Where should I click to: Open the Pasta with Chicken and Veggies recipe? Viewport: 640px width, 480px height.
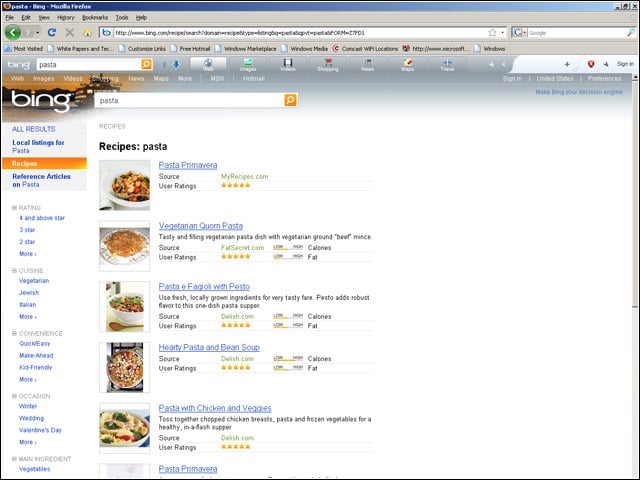215,408
